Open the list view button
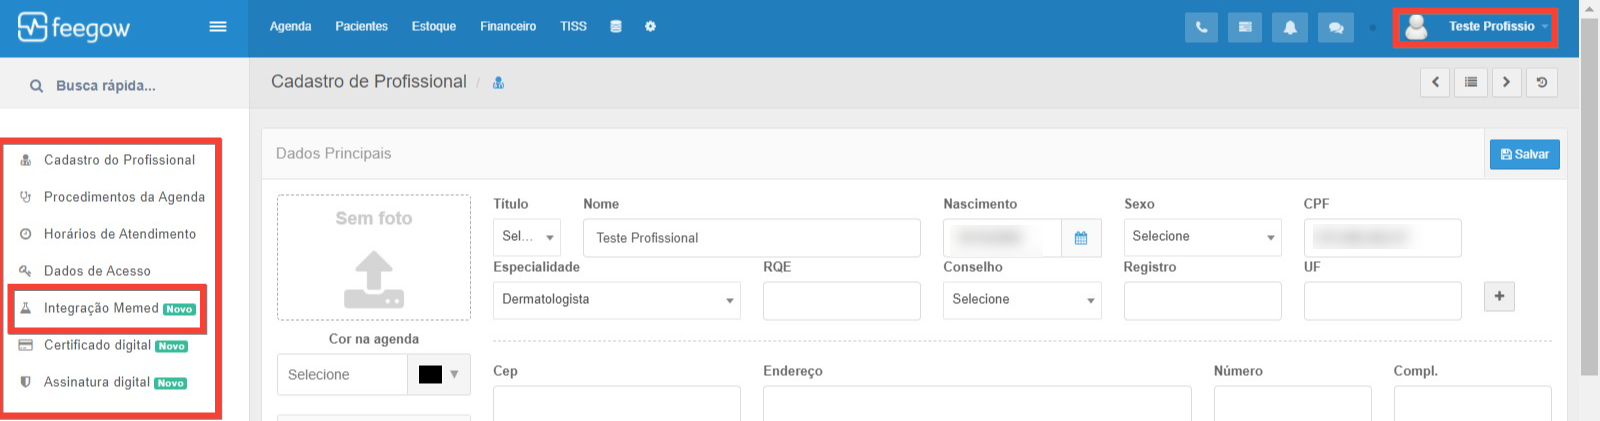Viewport: 1600px width, 421px height. pos(1471,82)
